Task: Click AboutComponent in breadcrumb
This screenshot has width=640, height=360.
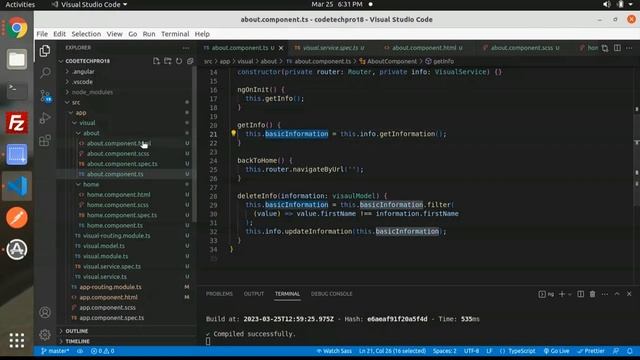Action: [392, 61]
